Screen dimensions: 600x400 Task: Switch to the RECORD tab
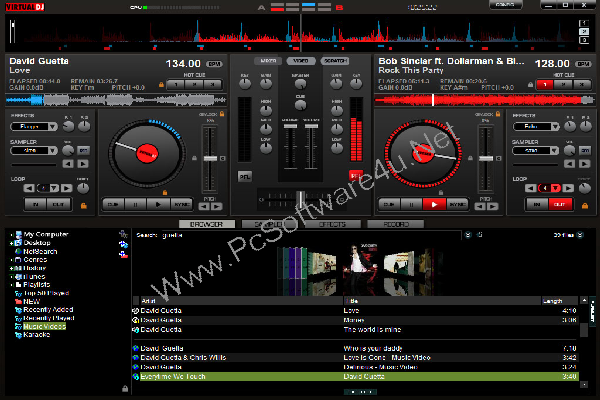click(x=395, y=224)
